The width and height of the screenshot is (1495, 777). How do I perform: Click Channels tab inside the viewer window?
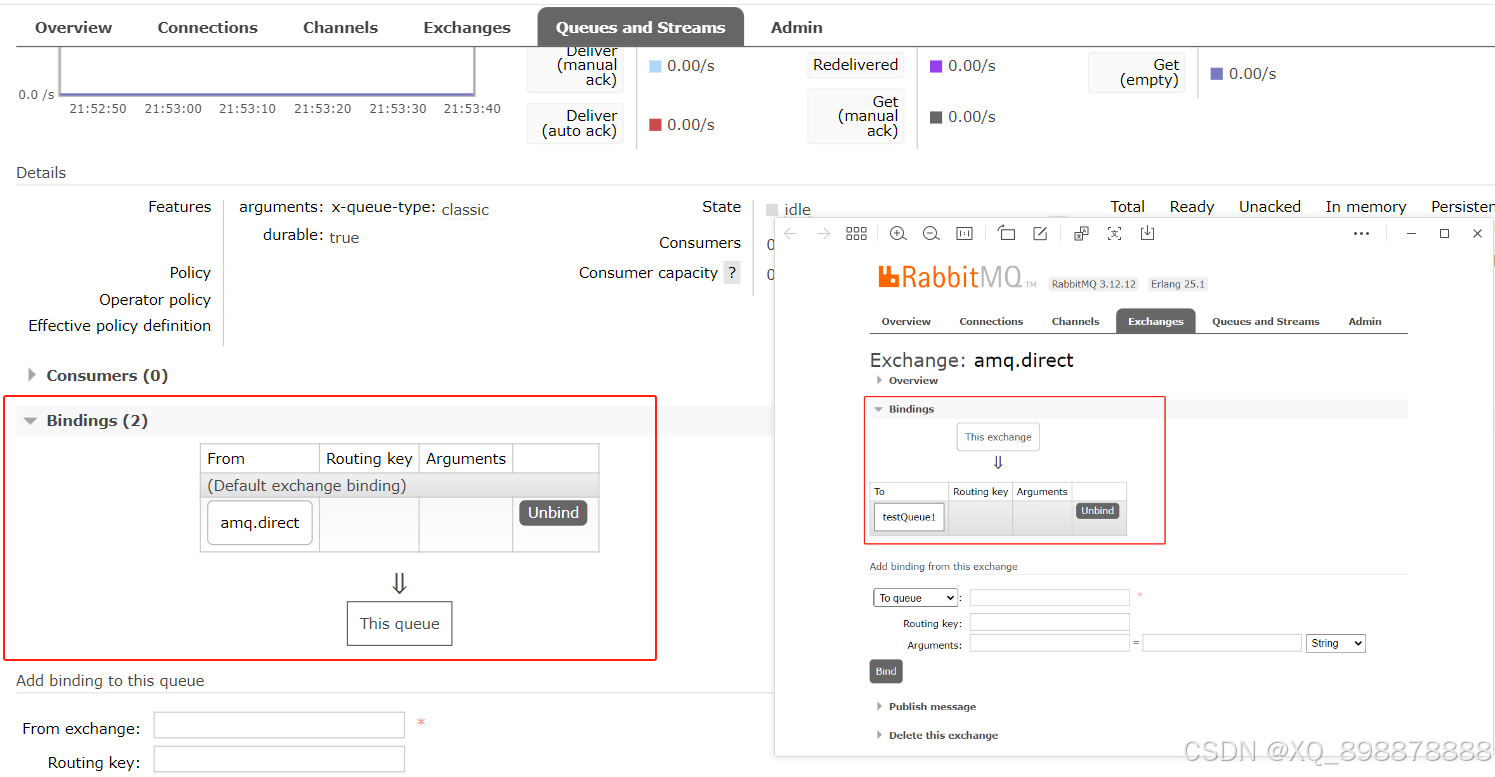1076,322
